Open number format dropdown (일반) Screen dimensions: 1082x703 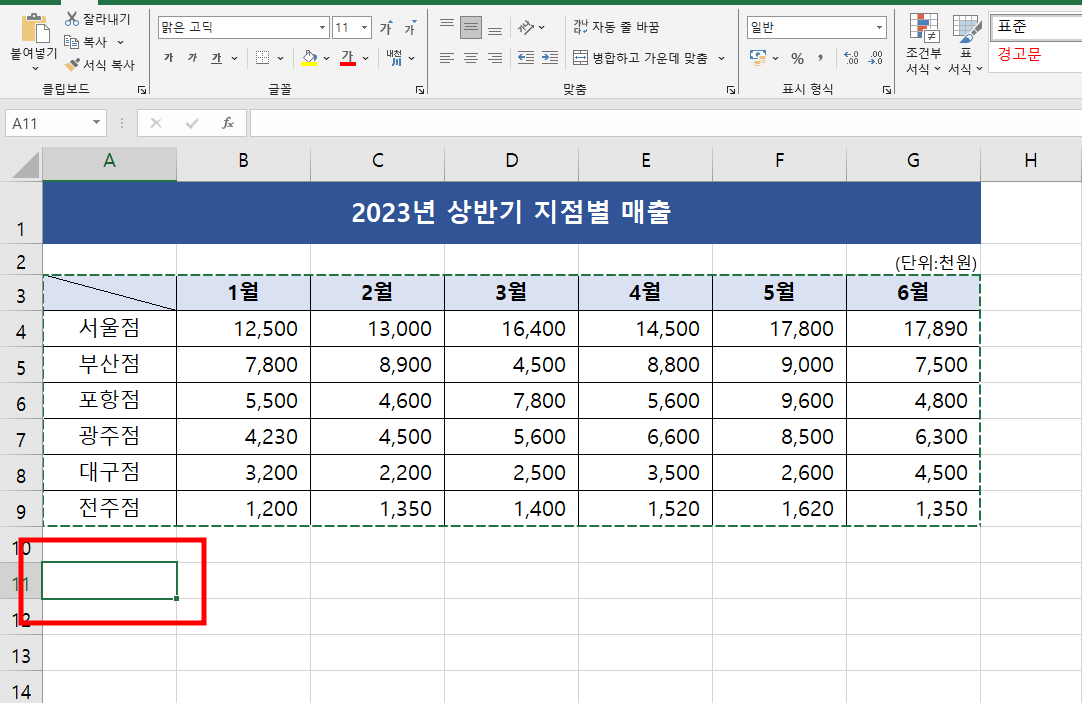tap(879, 28)
